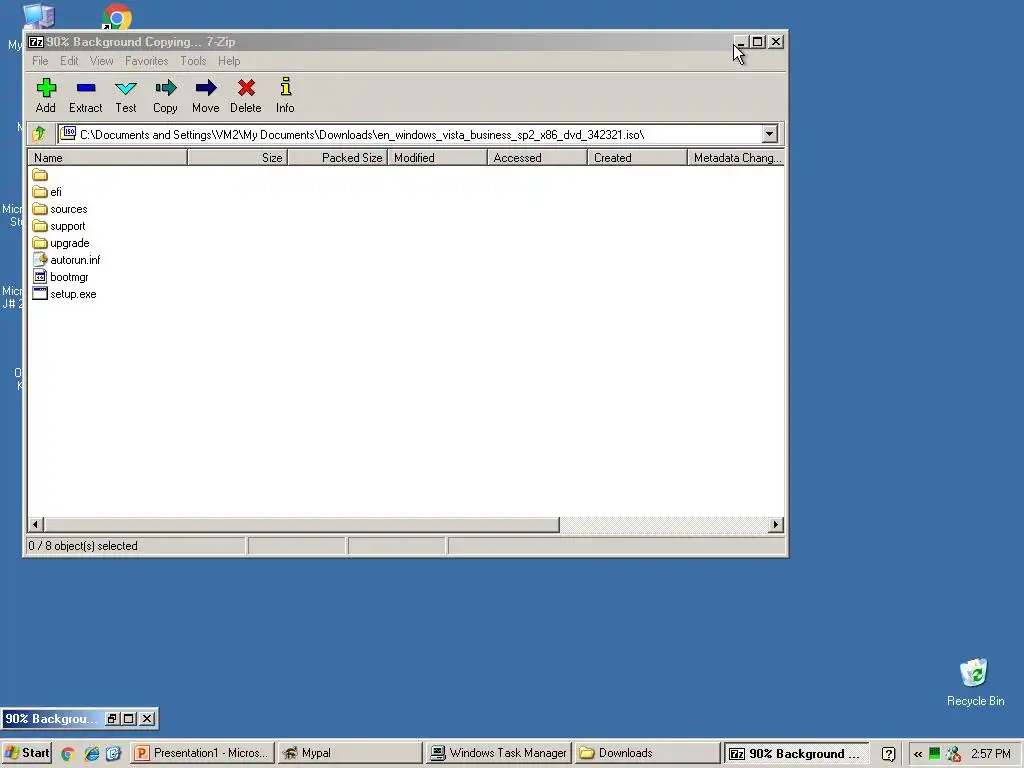Open the Favorites menu
1024x768 pixels.
coord(146,61)
